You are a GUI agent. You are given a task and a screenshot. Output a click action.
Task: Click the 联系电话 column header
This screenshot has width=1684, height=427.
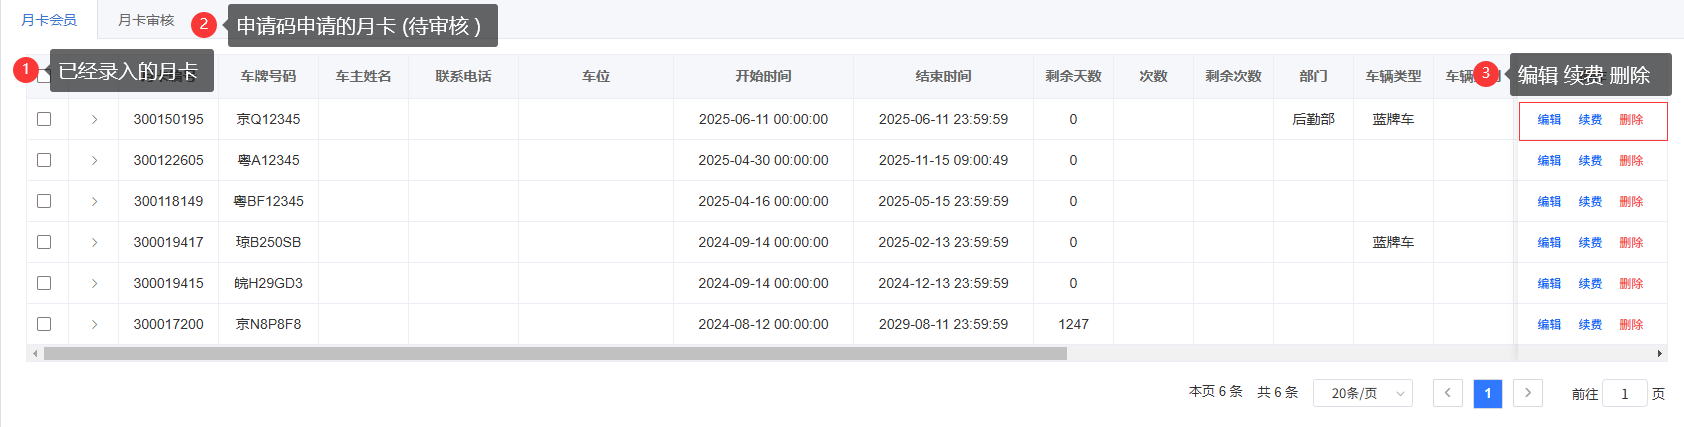point(463,76)
